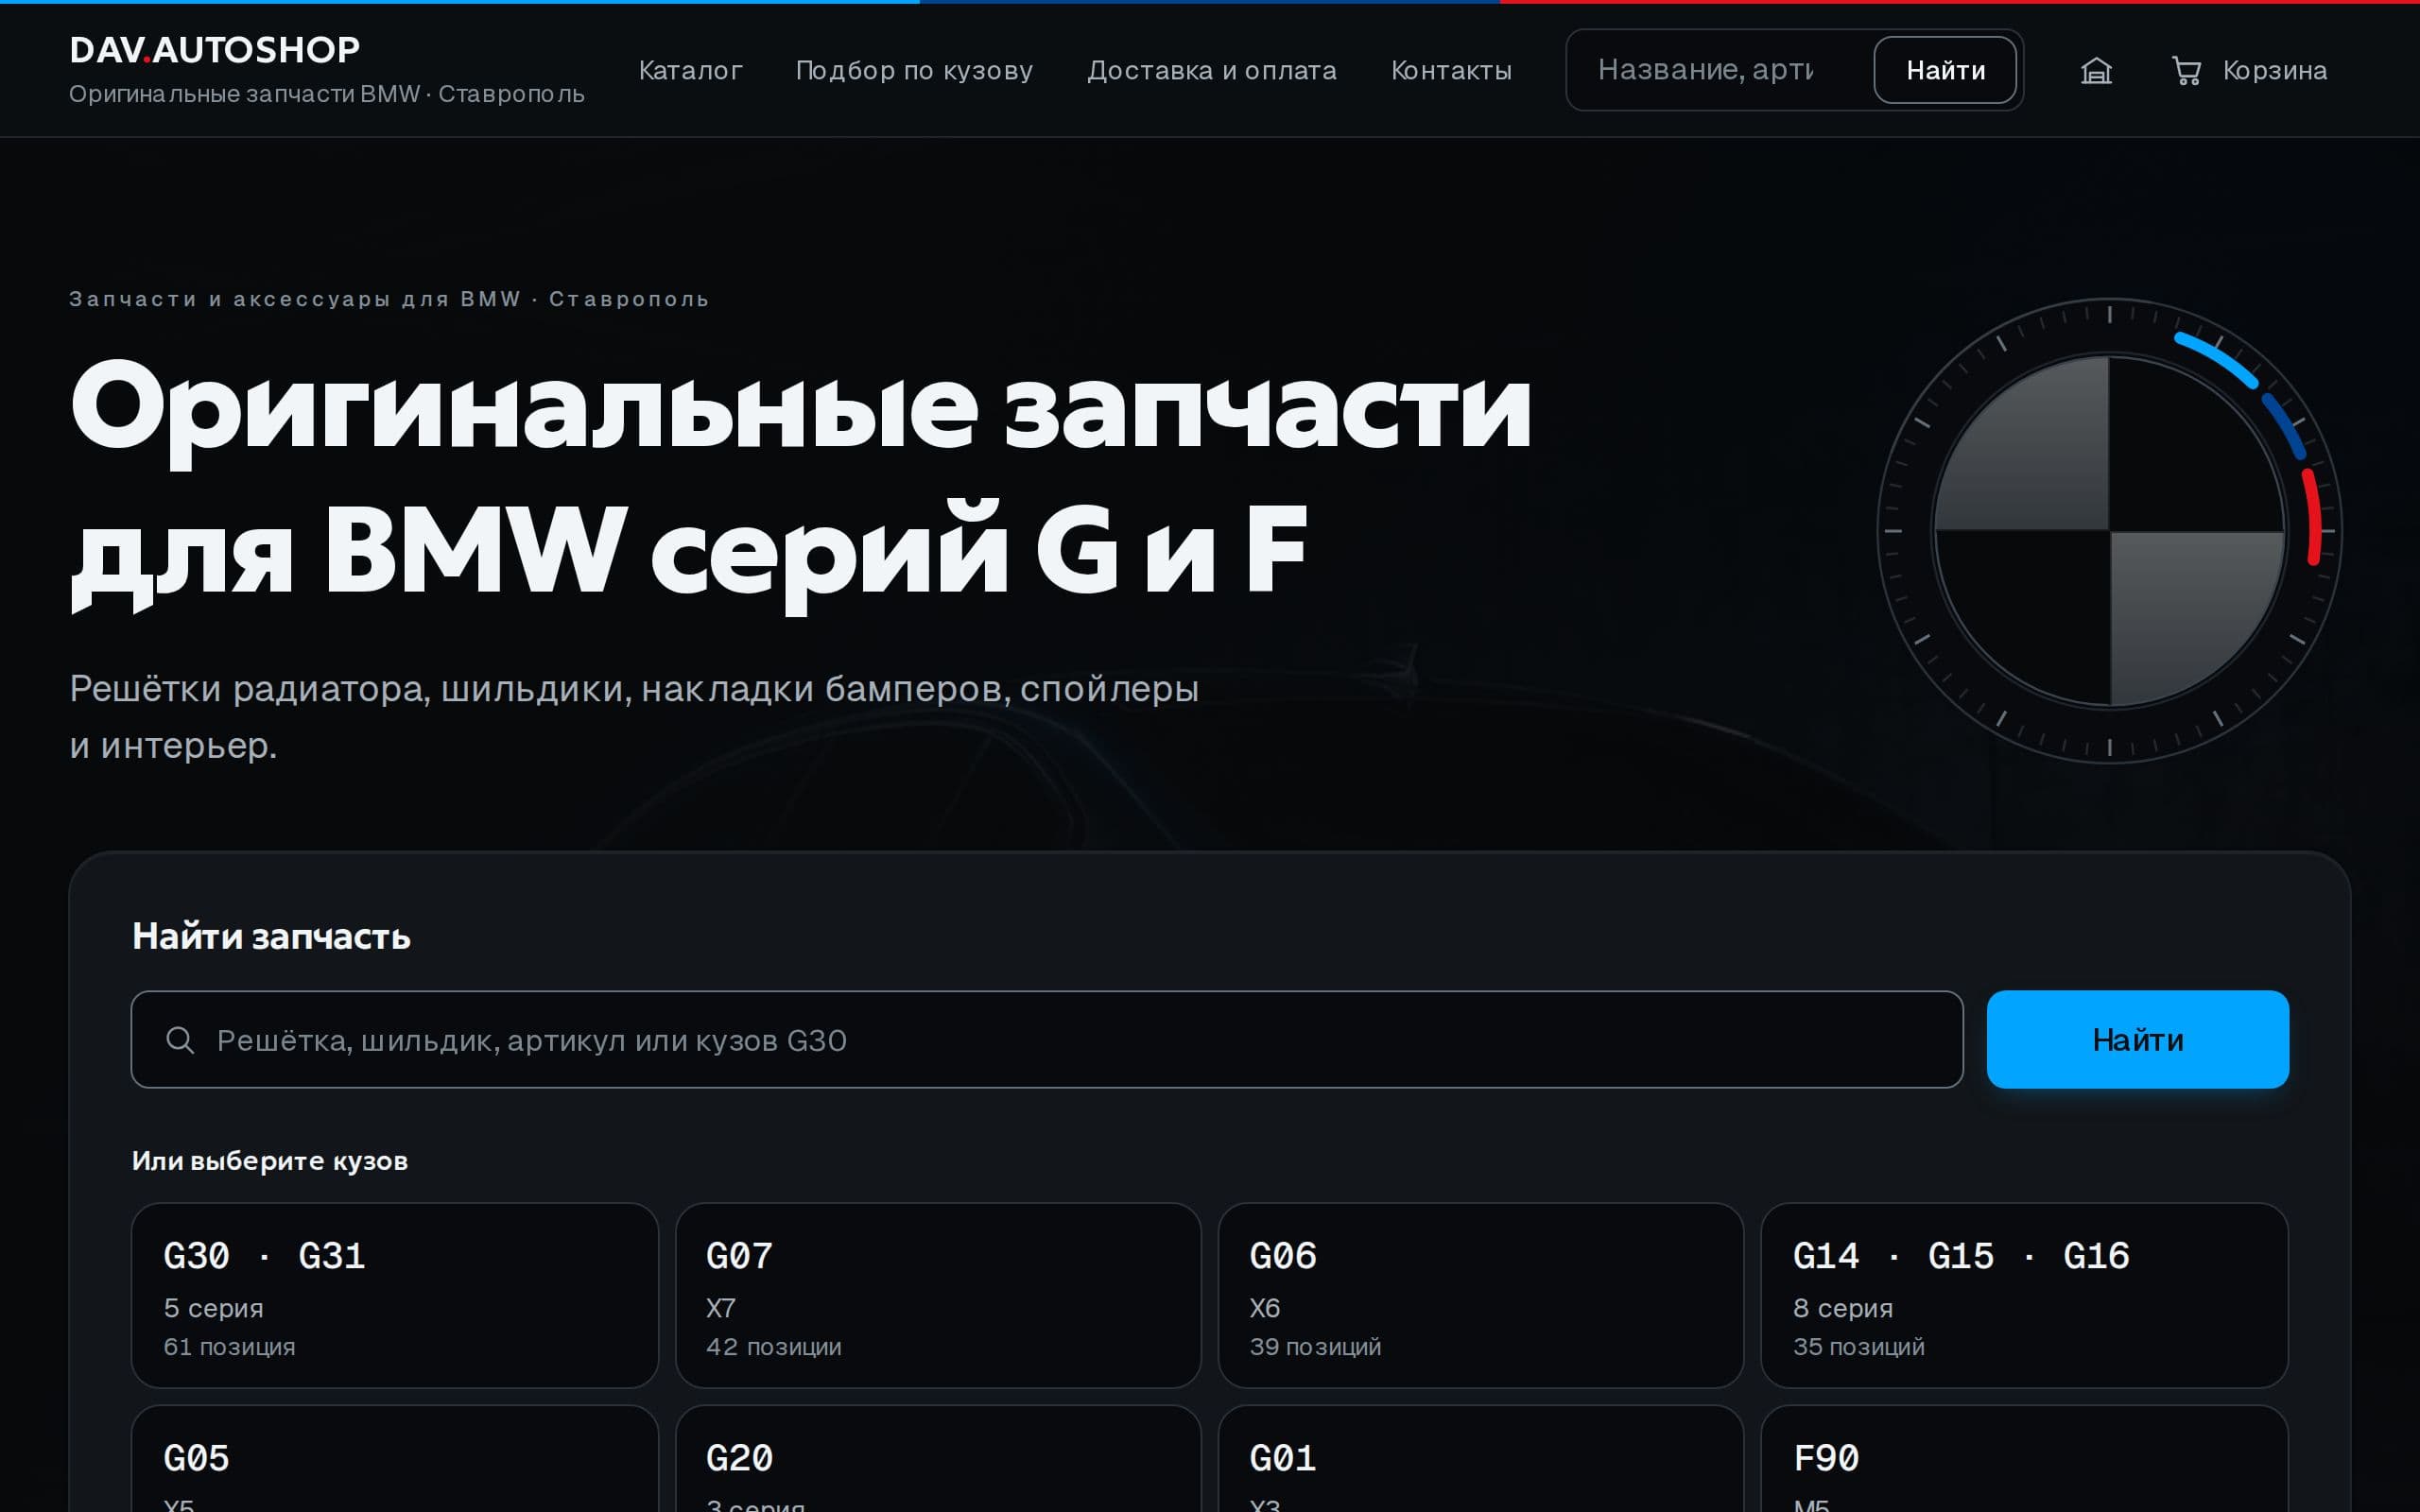Click the '35 позиций' count text
This screenshot has width=2420, height=1512.
1858,1347
